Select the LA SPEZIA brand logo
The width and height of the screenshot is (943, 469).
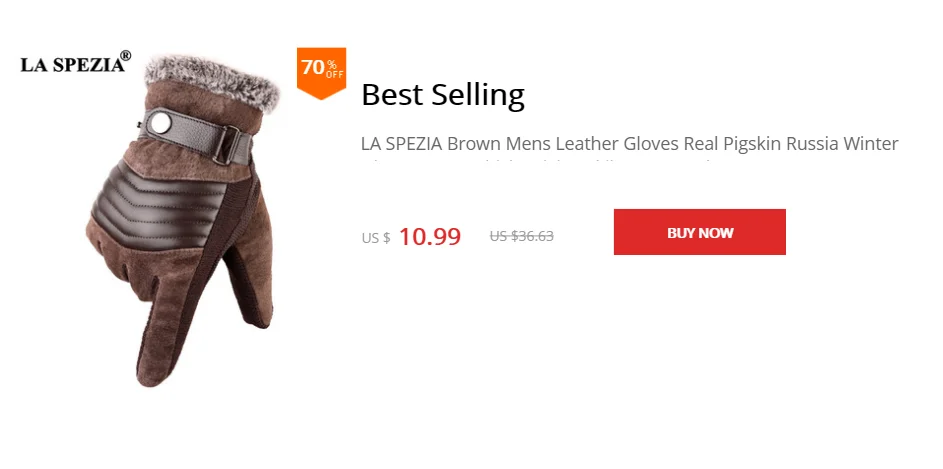click(75, 62)
